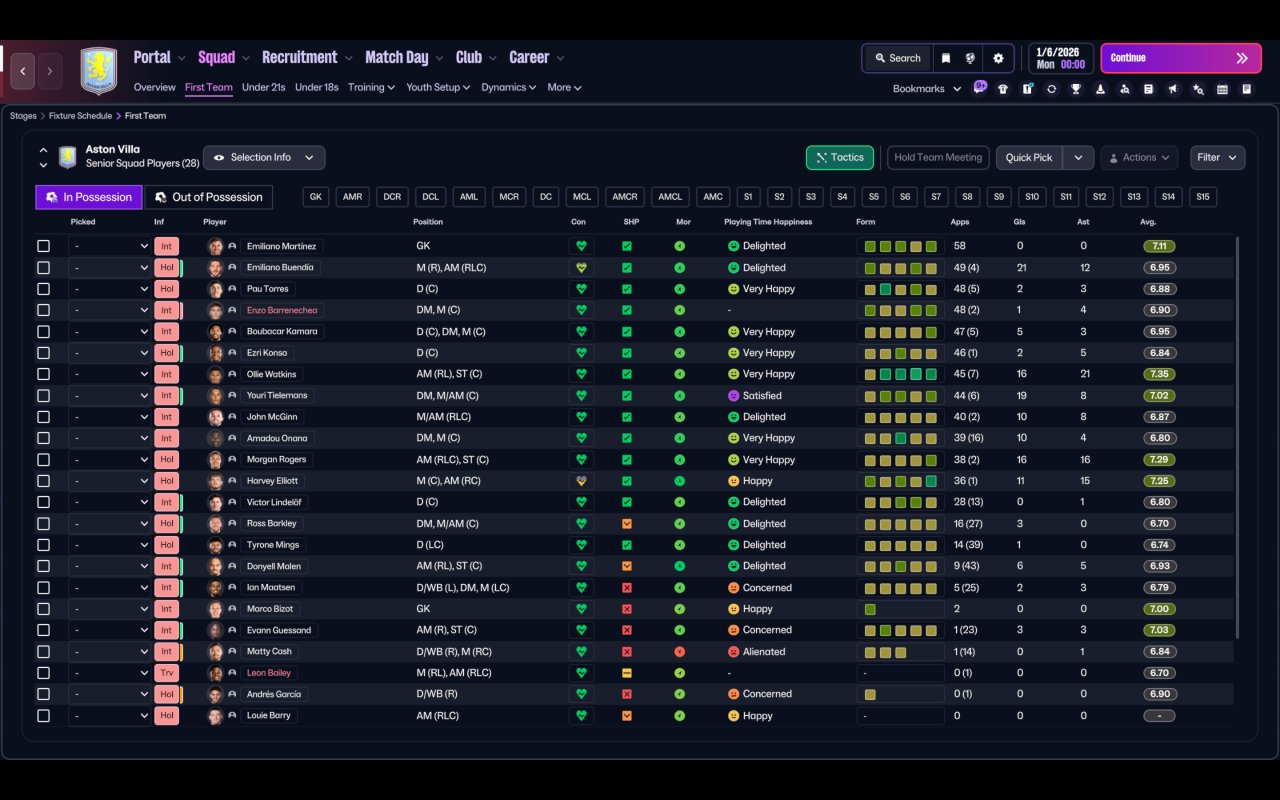The height and width of the screenshot is (800, 1280).
Task: Click Ollie Watkins' player face icon
Action: click(215, 374)
